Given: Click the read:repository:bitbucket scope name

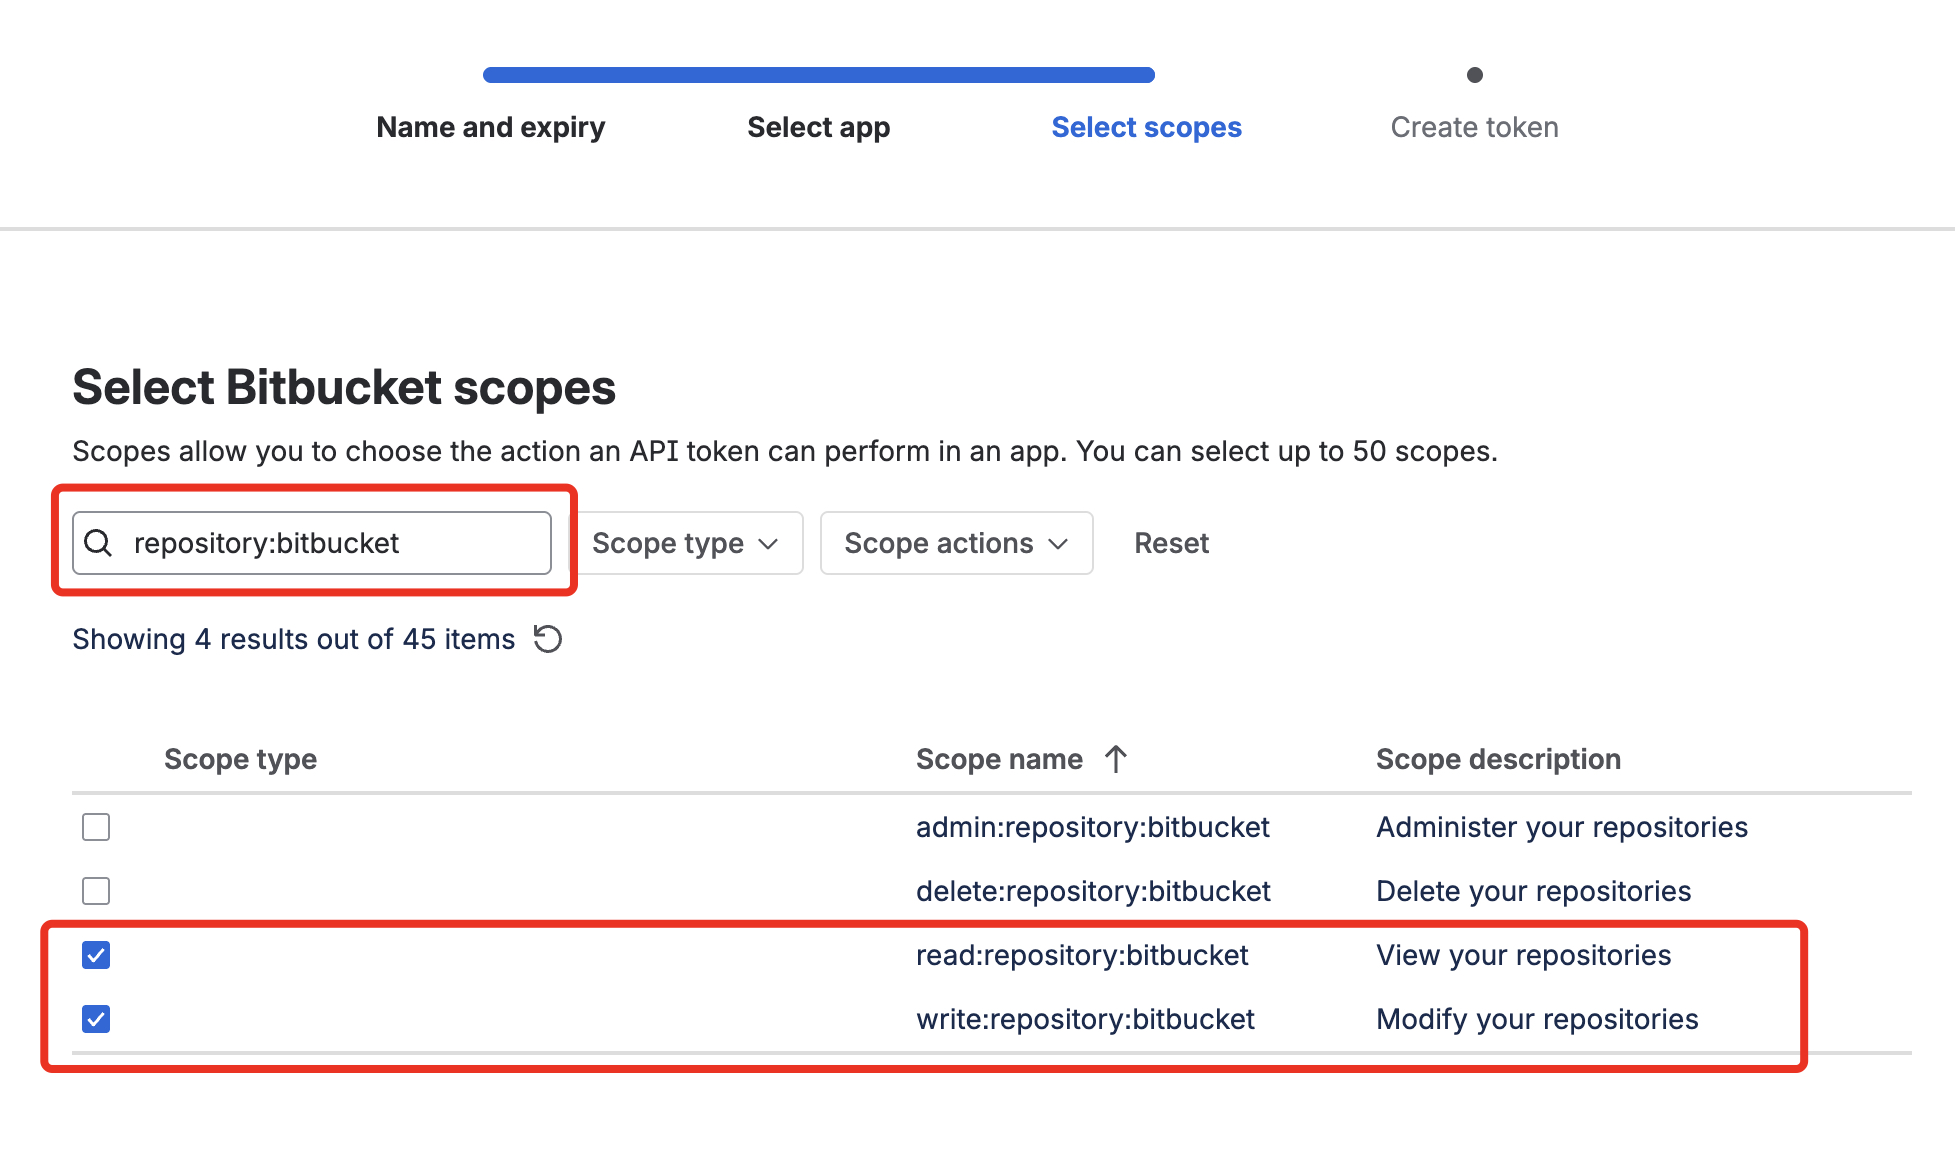Looking at the screenshot, I should [x=1083, y=955].
